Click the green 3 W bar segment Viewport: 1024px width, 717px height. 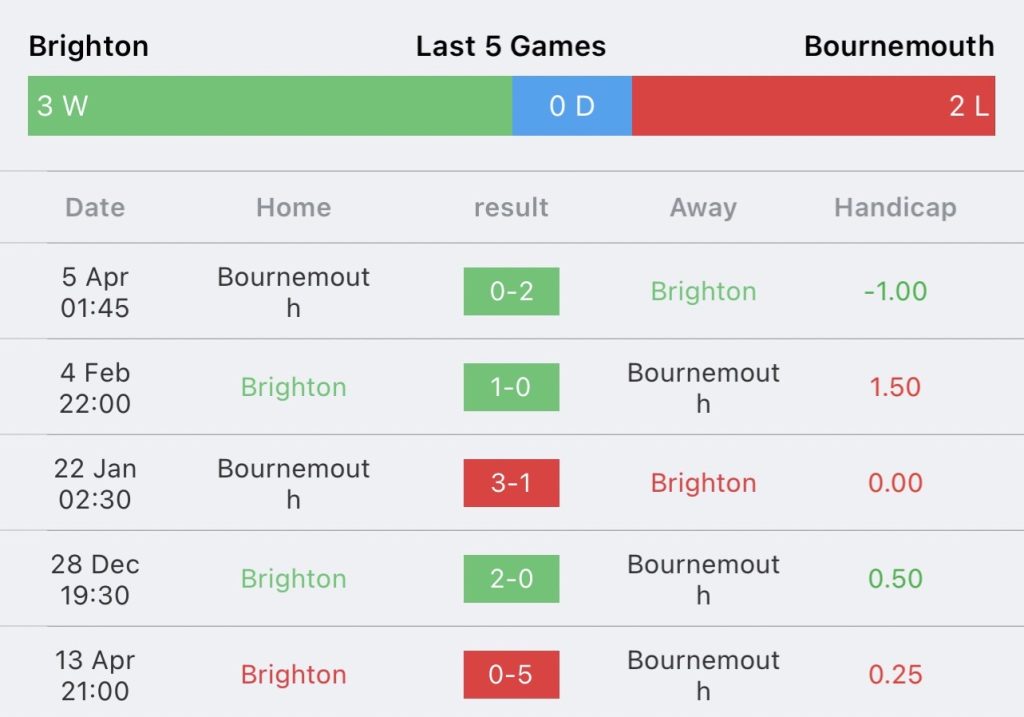[x=270, y=106]
